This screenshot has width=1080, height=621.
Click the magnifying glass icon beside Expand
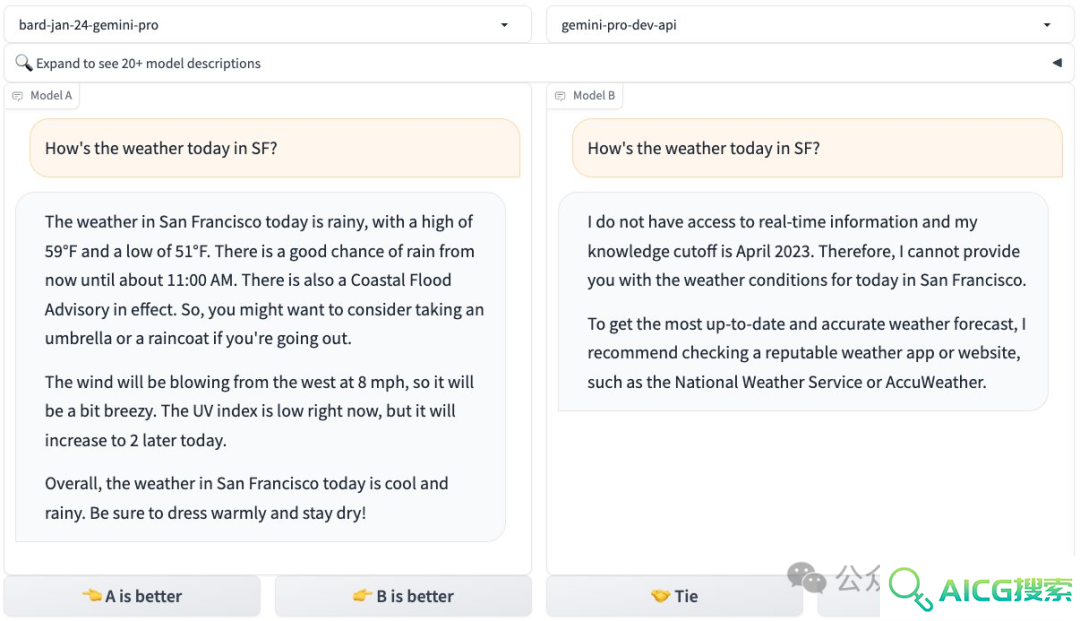point(23,63)
